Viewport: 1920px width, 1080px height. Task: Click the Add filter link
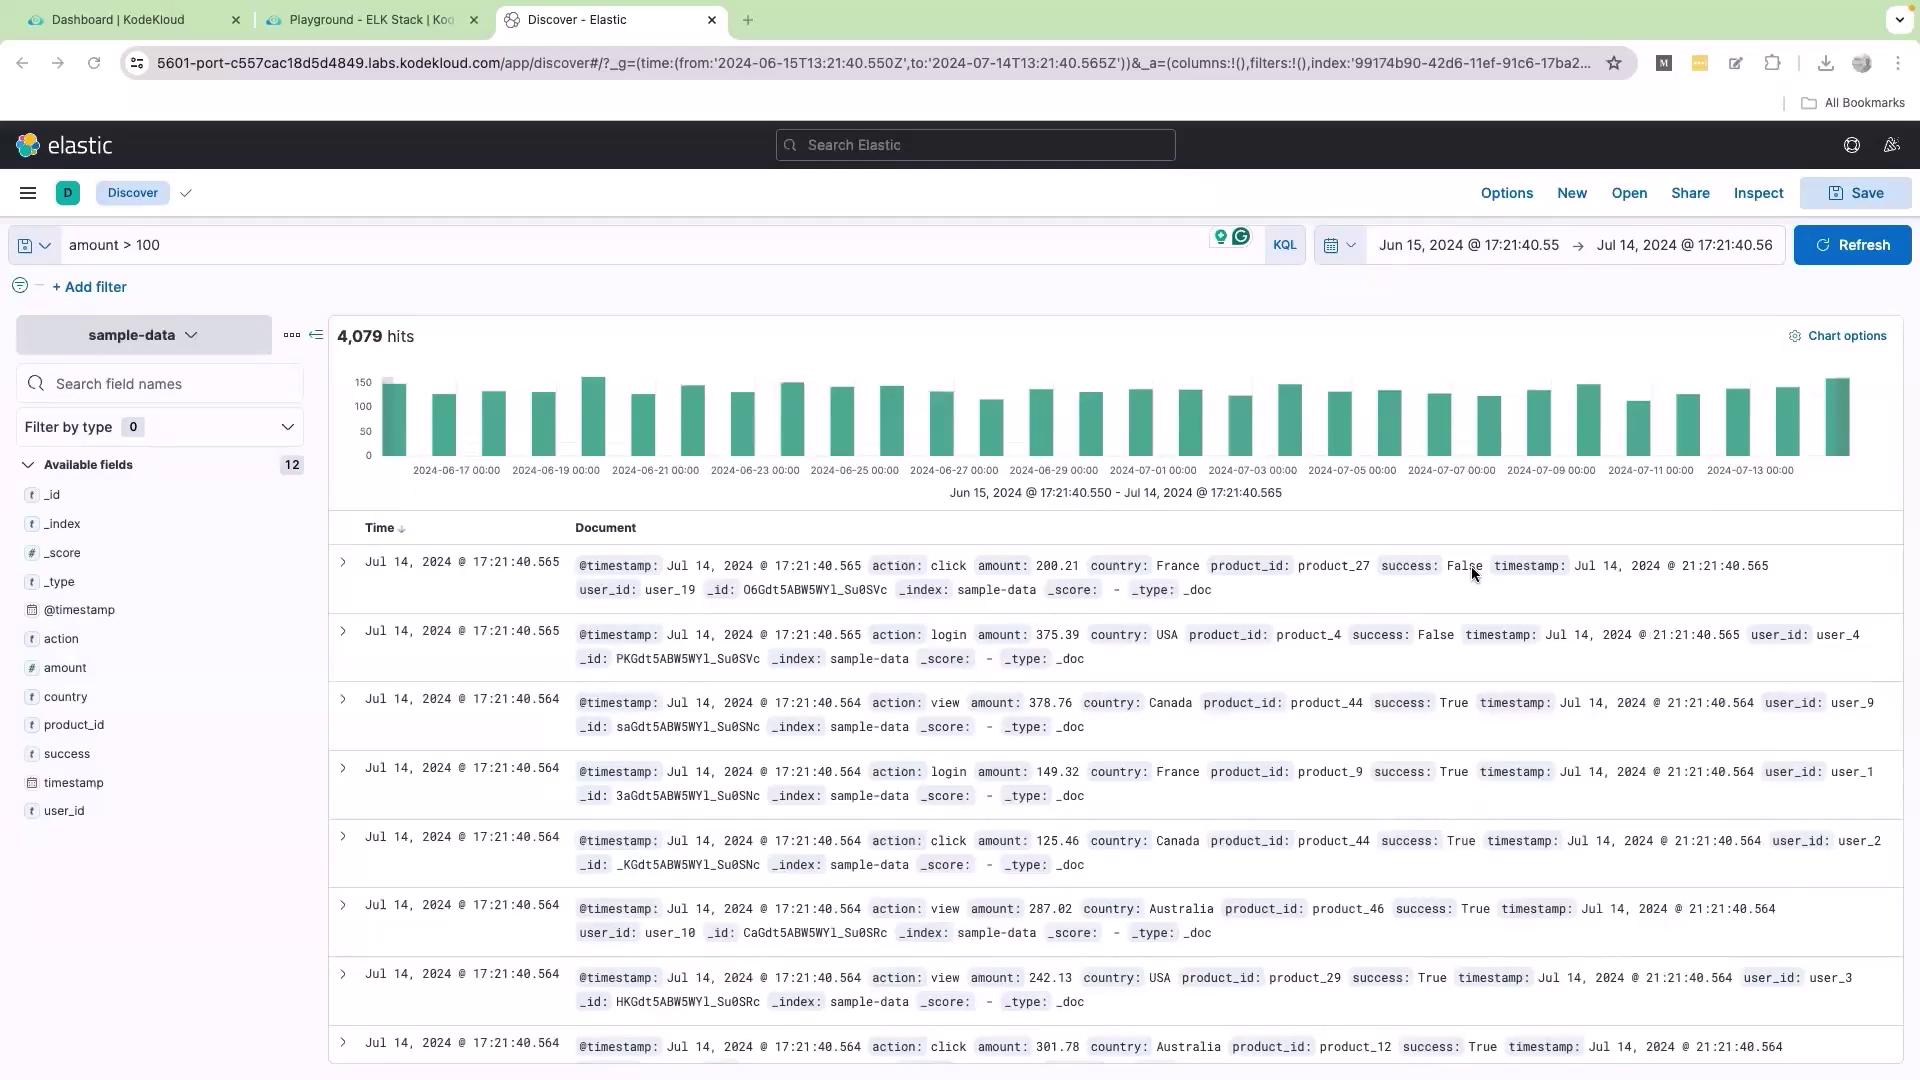(90, 287)
